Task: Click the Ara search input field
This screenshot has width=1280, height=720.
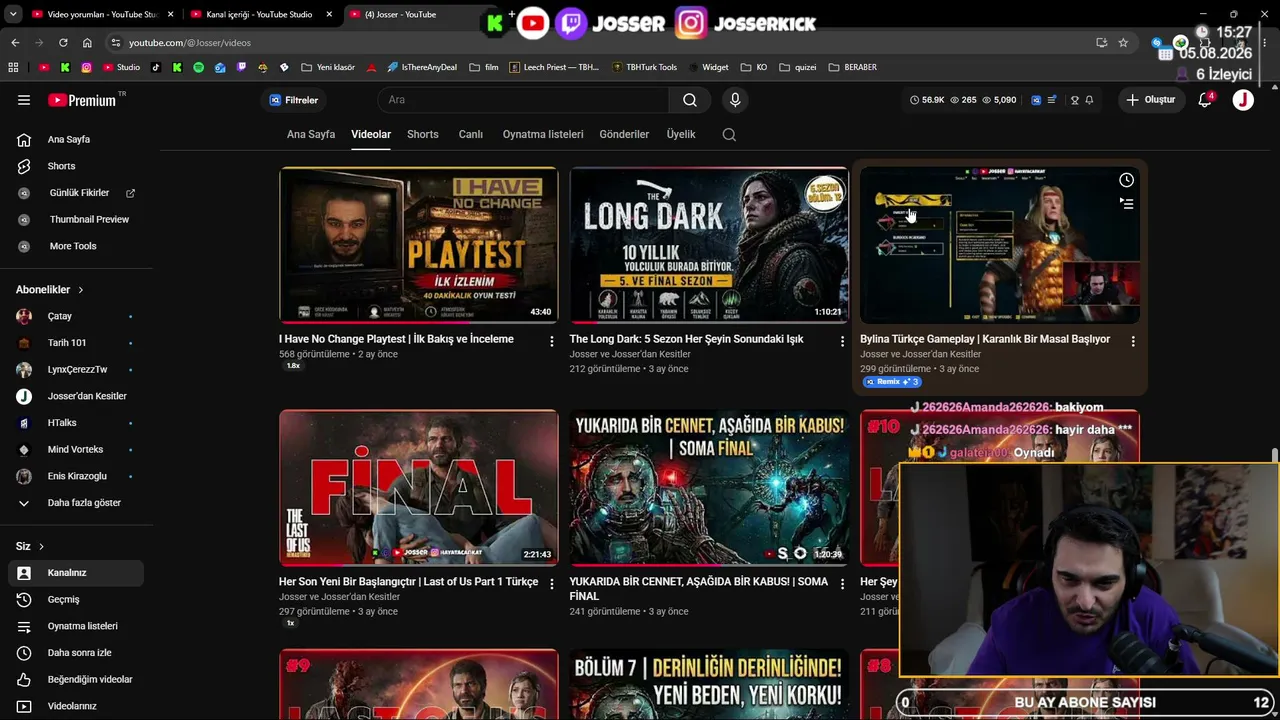Action: (x=523, y=100)
